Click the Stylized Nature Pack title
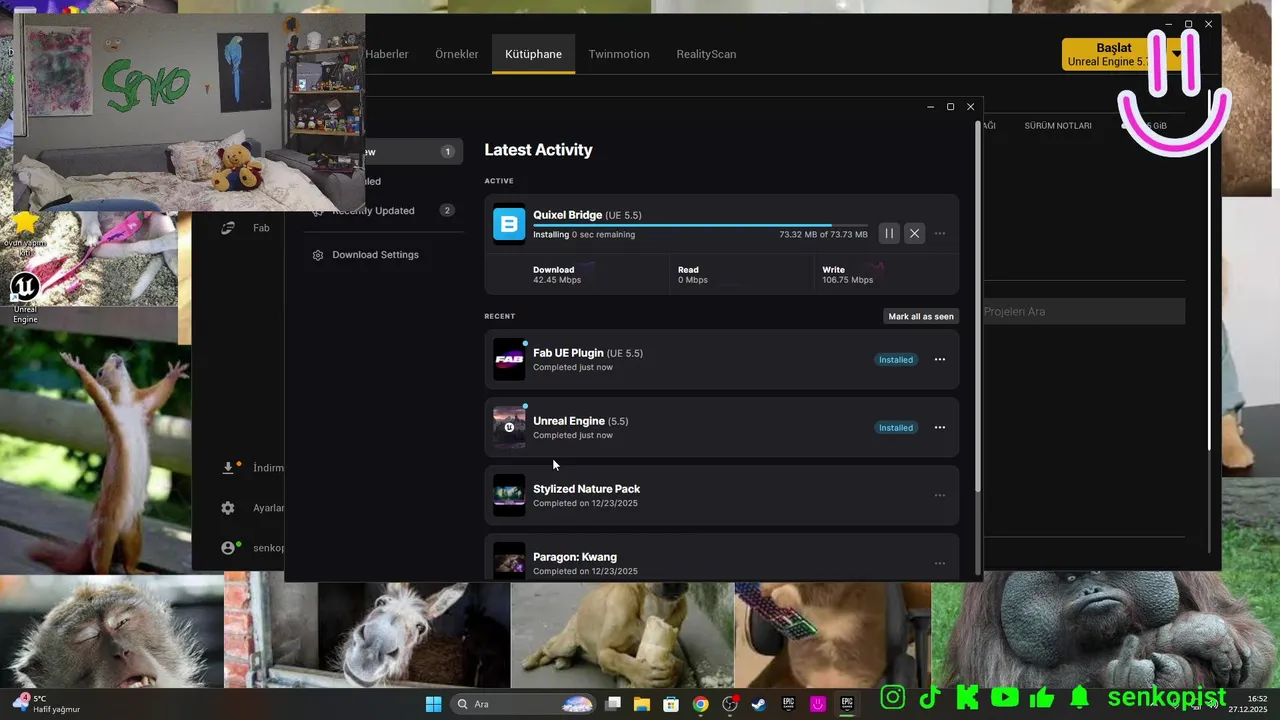This screenshot has height=720, width=1280. (x=586, y=489)
